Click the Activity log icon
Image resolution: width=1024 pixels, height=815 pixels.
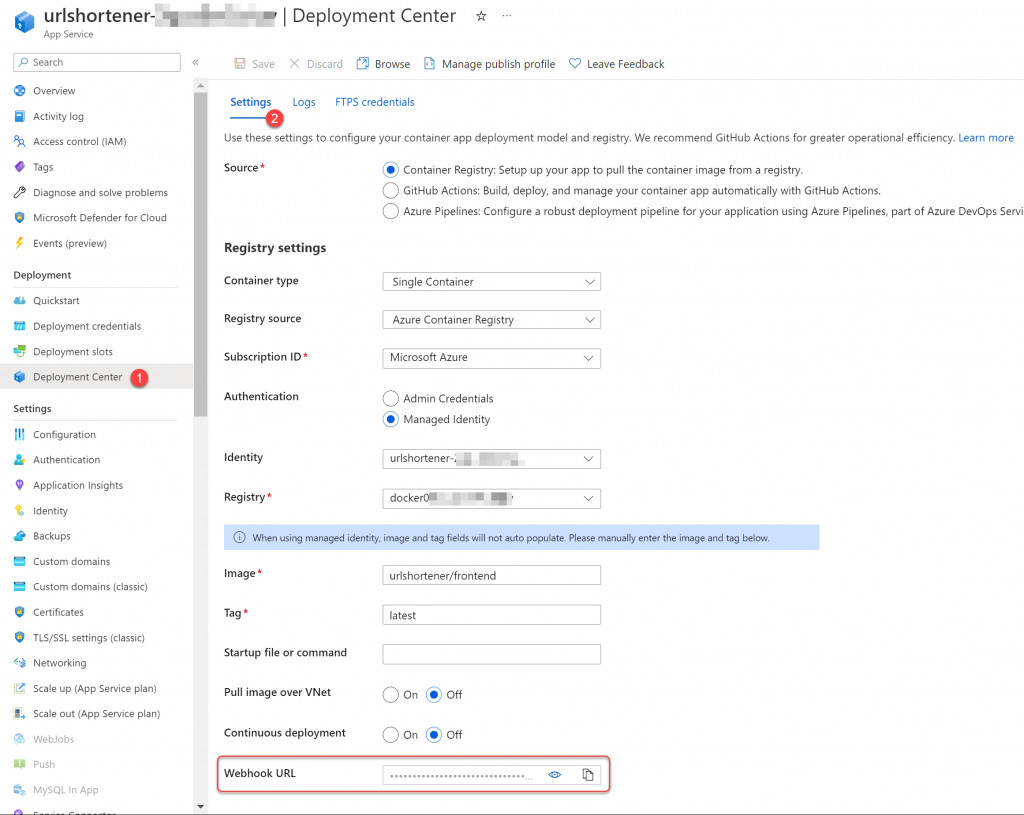tap(20, 116)
